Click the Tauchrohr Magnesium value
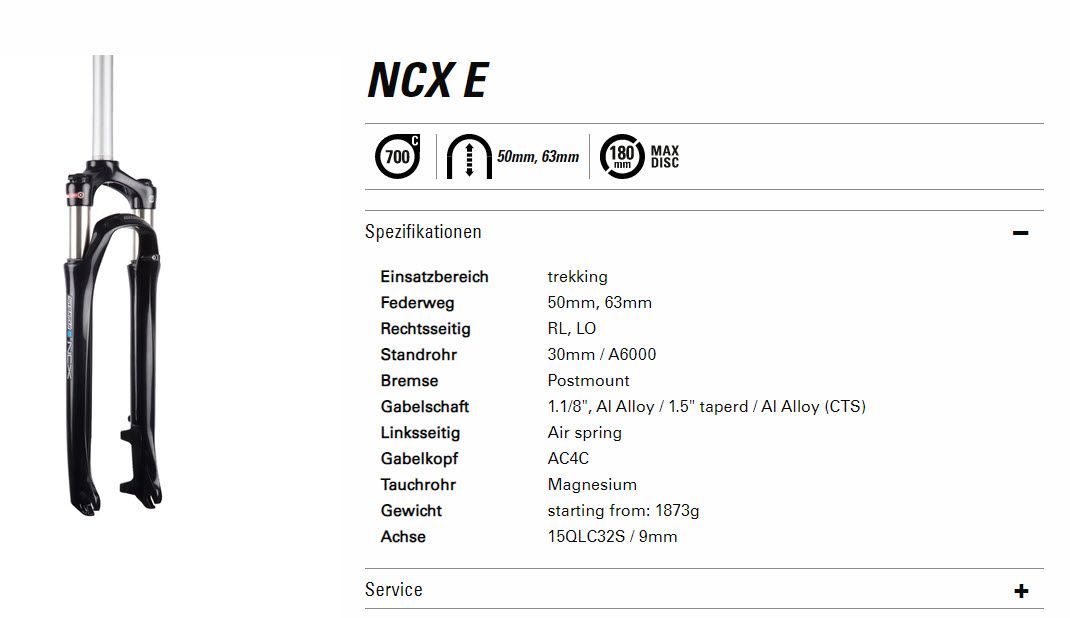 pos(592,485)
